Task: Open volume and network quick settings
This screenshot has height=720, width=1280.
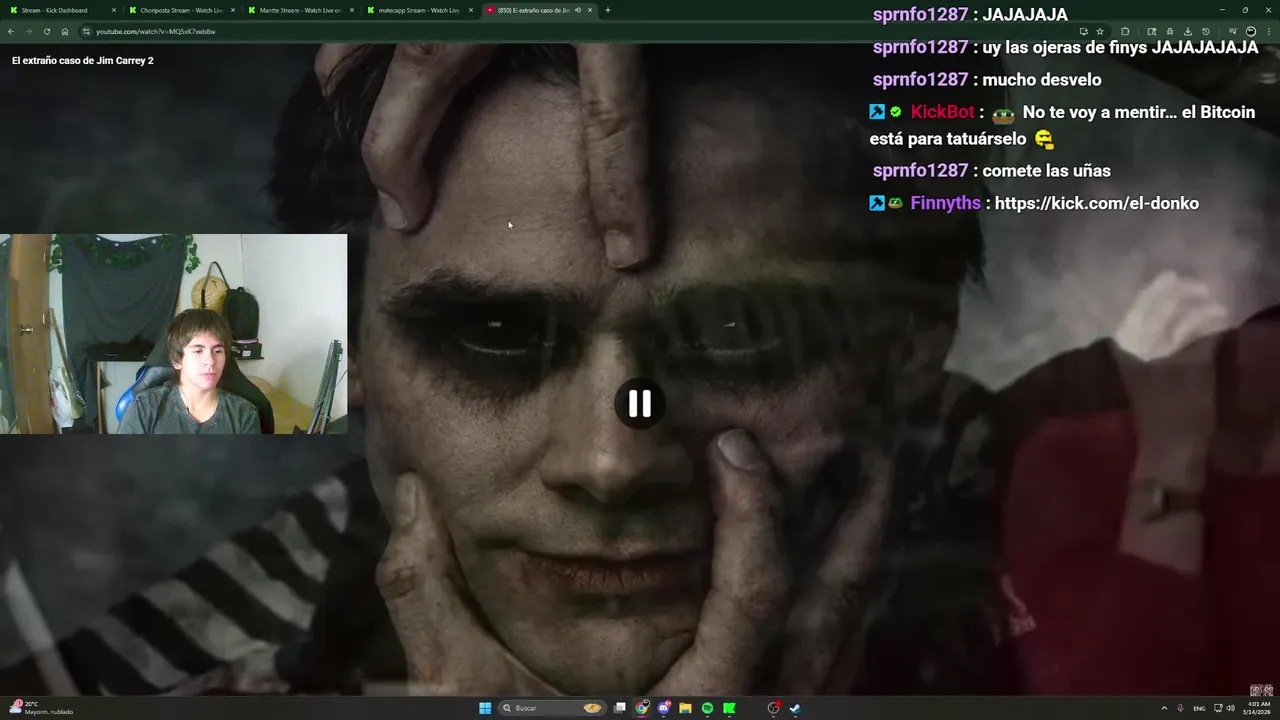Action: pyautogui.click(x=1224, y=708)
